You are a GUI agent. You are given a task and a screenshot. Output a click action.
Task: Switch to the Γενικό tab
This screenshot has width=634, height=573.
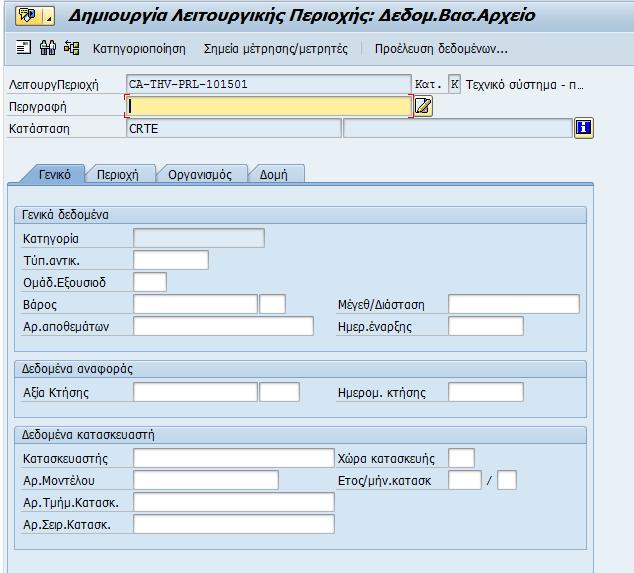pos(55,174)
